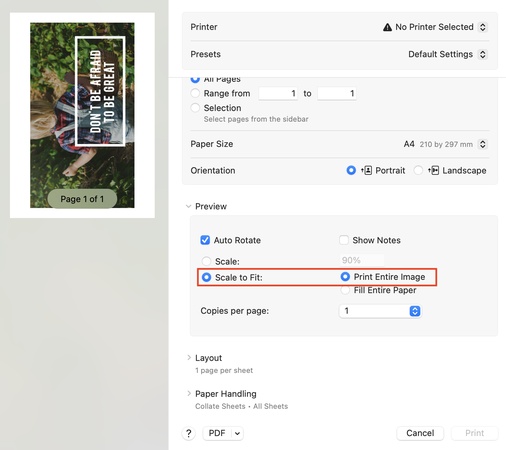Collapse the Preview section
This screenshot has height=450, width=506.
pyautogui.click(x=188, y=206)
